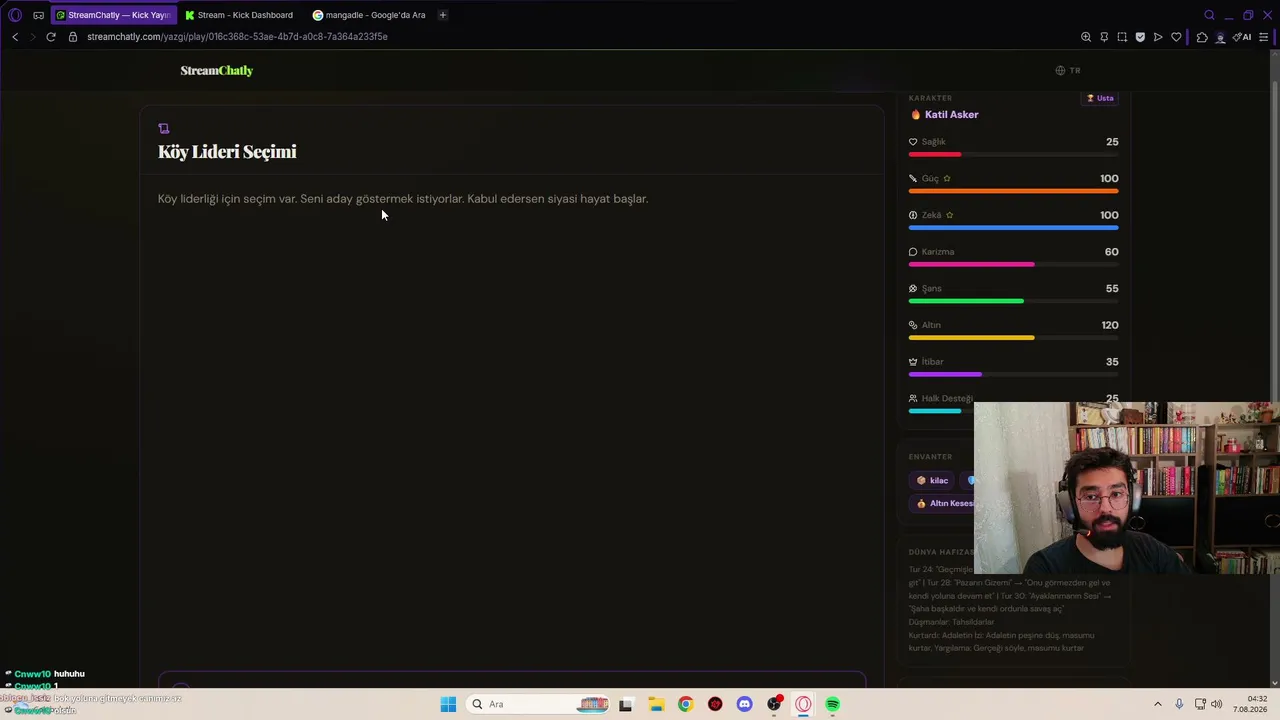Show hidden system tray icons
Screen dimensions: 1280x720
[x=1158, y=704]
